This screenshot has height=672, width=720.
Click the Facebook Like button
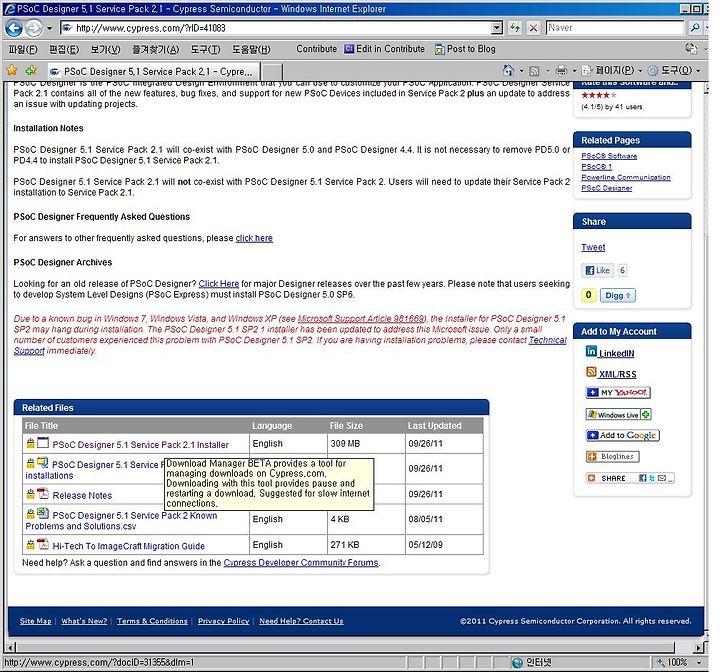click(x=597, y=270)
